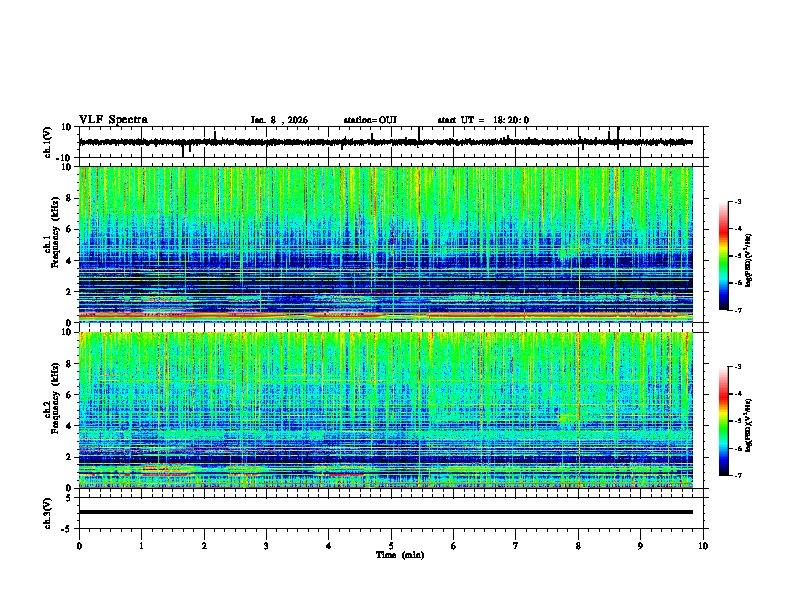
Task: Click the ch.3 flat voltage trace
Action: (386, 512)
